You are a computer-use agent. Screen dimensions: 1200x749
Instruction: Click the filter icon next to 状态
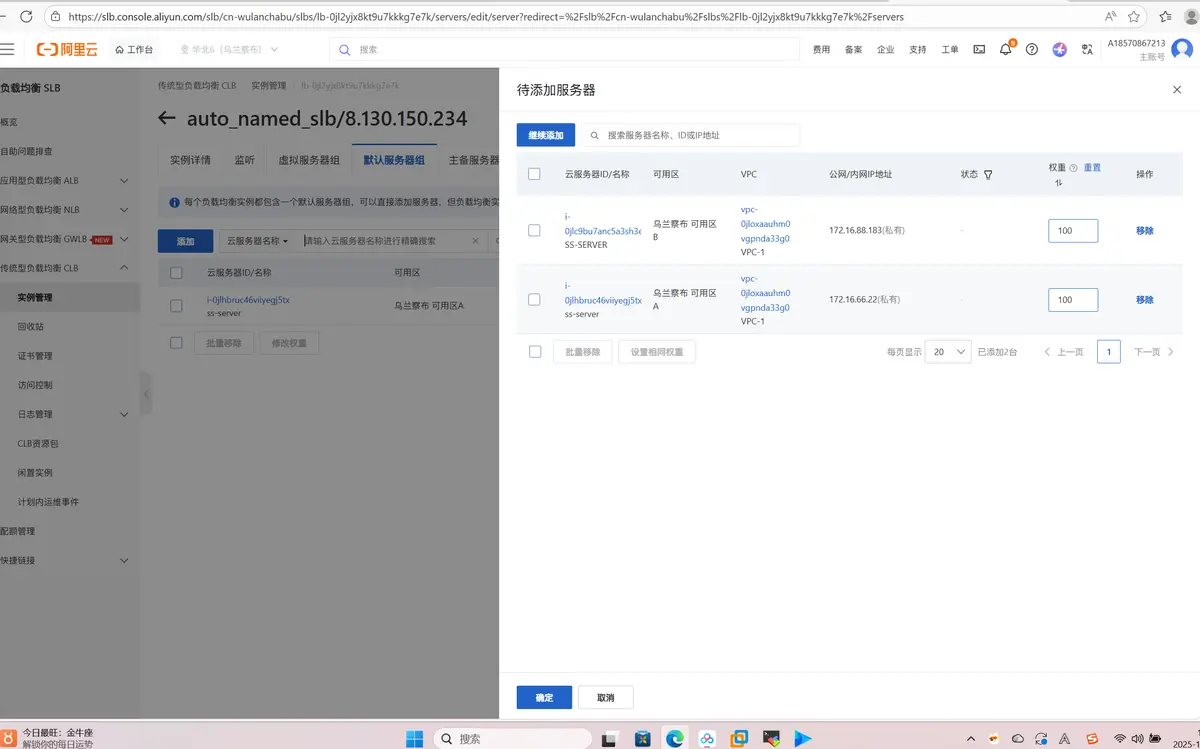[x=988, y=174]
